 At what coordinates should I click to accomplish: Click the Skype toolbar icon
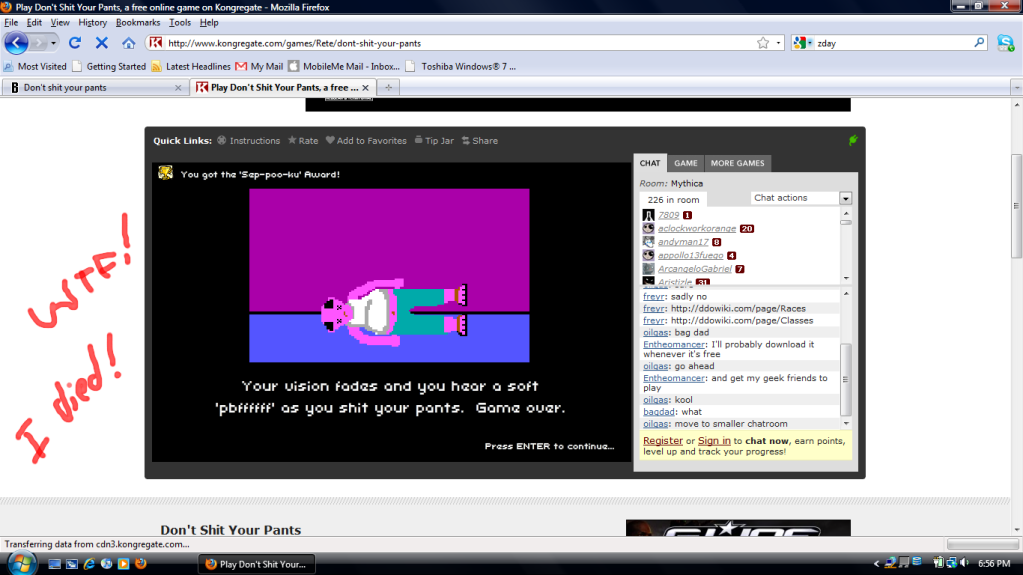1005,43
